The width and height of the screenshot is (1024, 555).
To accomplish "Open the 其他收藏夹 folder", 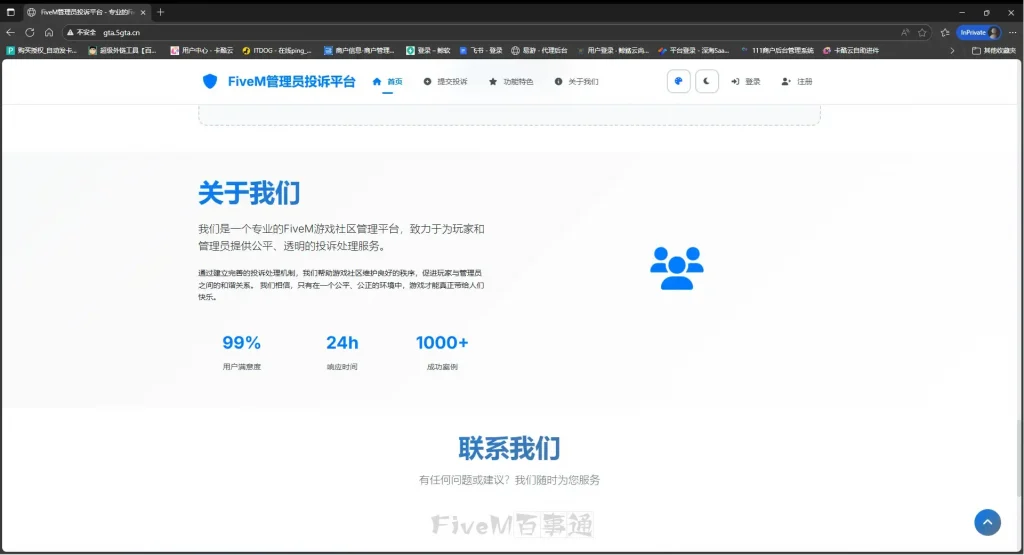I will pos(994,50).
